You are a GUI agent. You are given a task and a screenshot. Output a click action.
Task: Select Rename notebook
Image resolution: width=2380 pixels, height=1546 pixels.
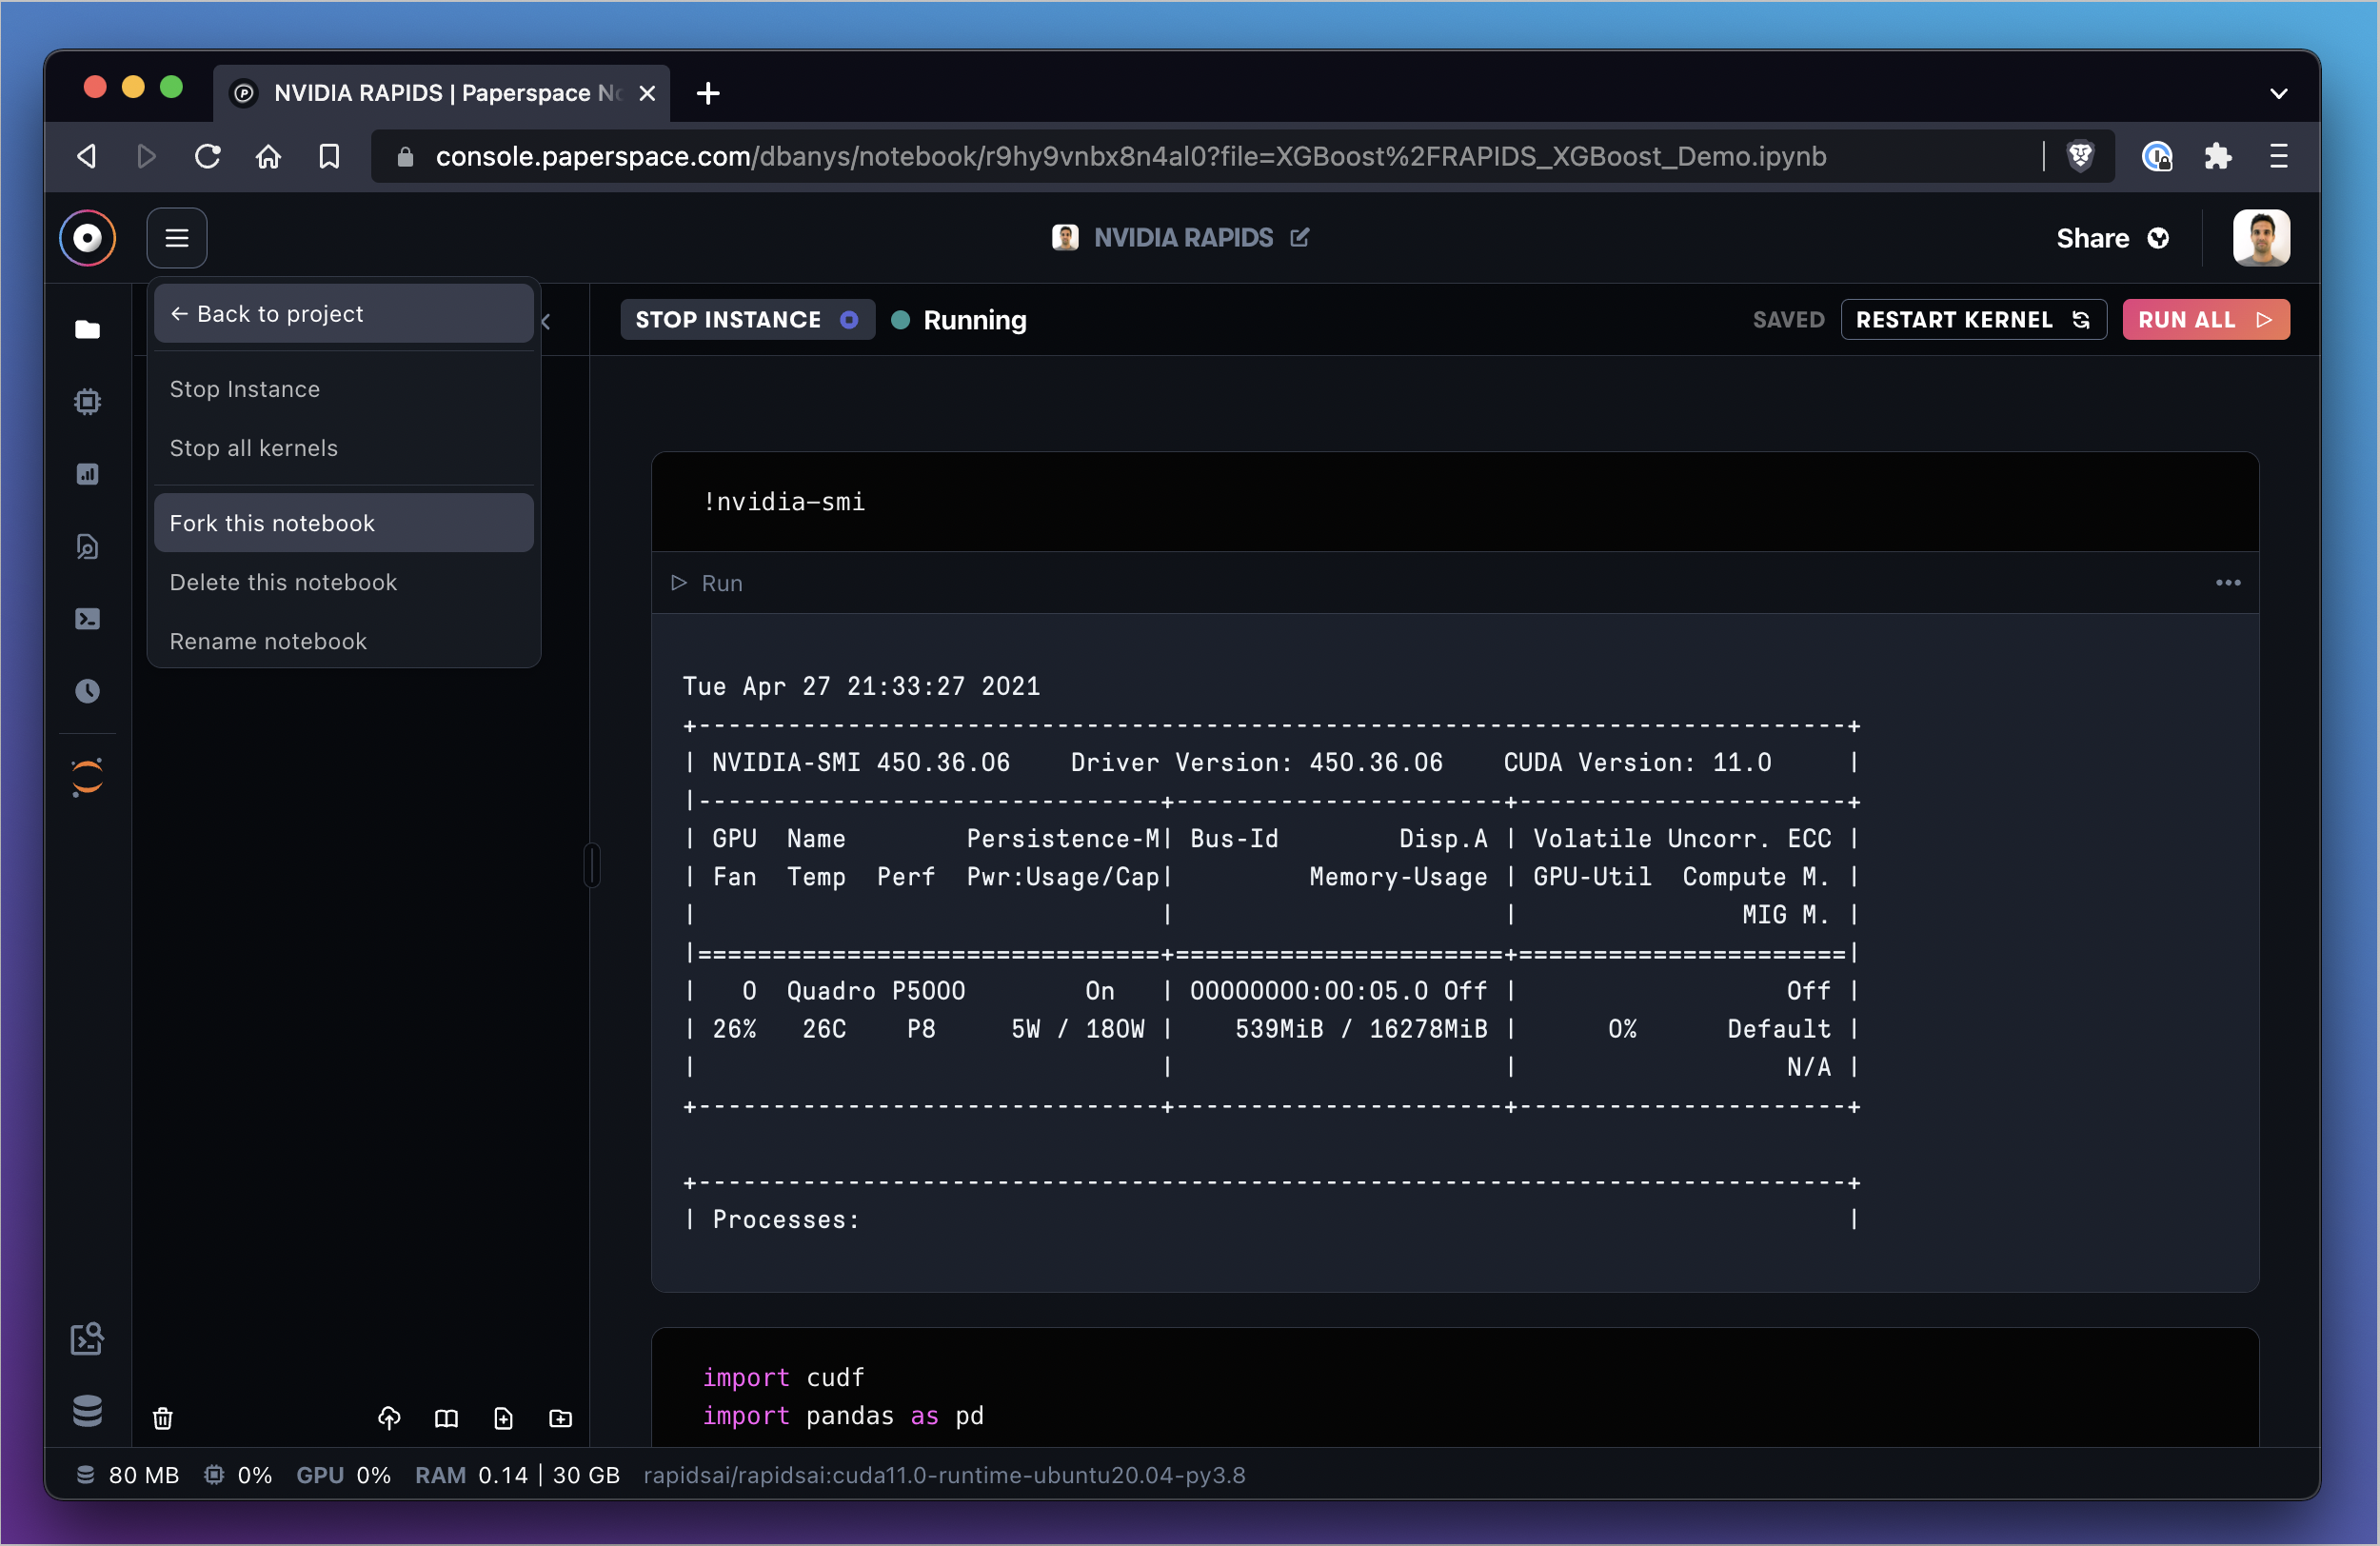(344, 641)
